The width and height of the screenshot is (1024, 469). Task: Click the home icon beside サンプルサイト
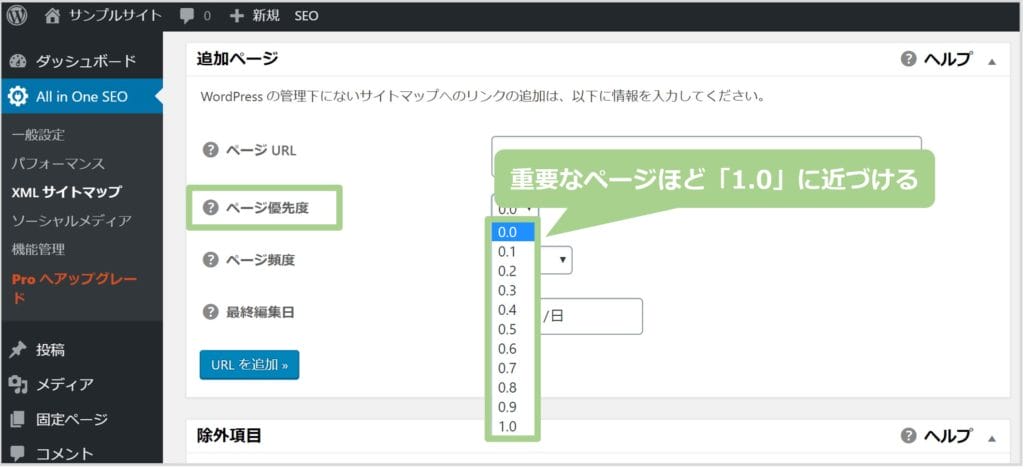(53, 16)
